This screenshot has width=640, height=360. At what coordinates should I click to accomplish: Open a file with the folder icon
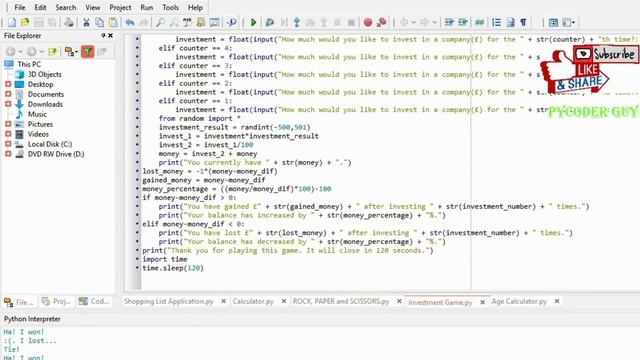[25, 22]
